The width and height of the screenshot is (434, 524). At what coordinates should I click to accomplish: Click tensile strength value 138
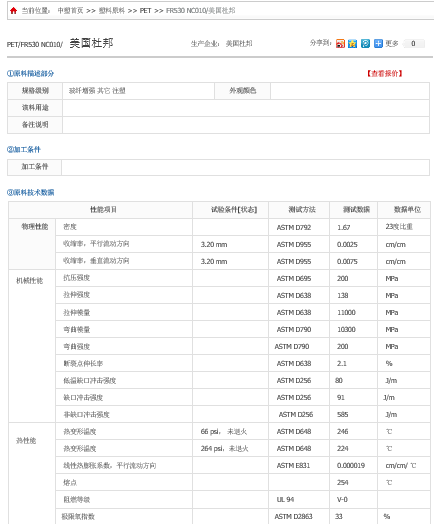343,296
